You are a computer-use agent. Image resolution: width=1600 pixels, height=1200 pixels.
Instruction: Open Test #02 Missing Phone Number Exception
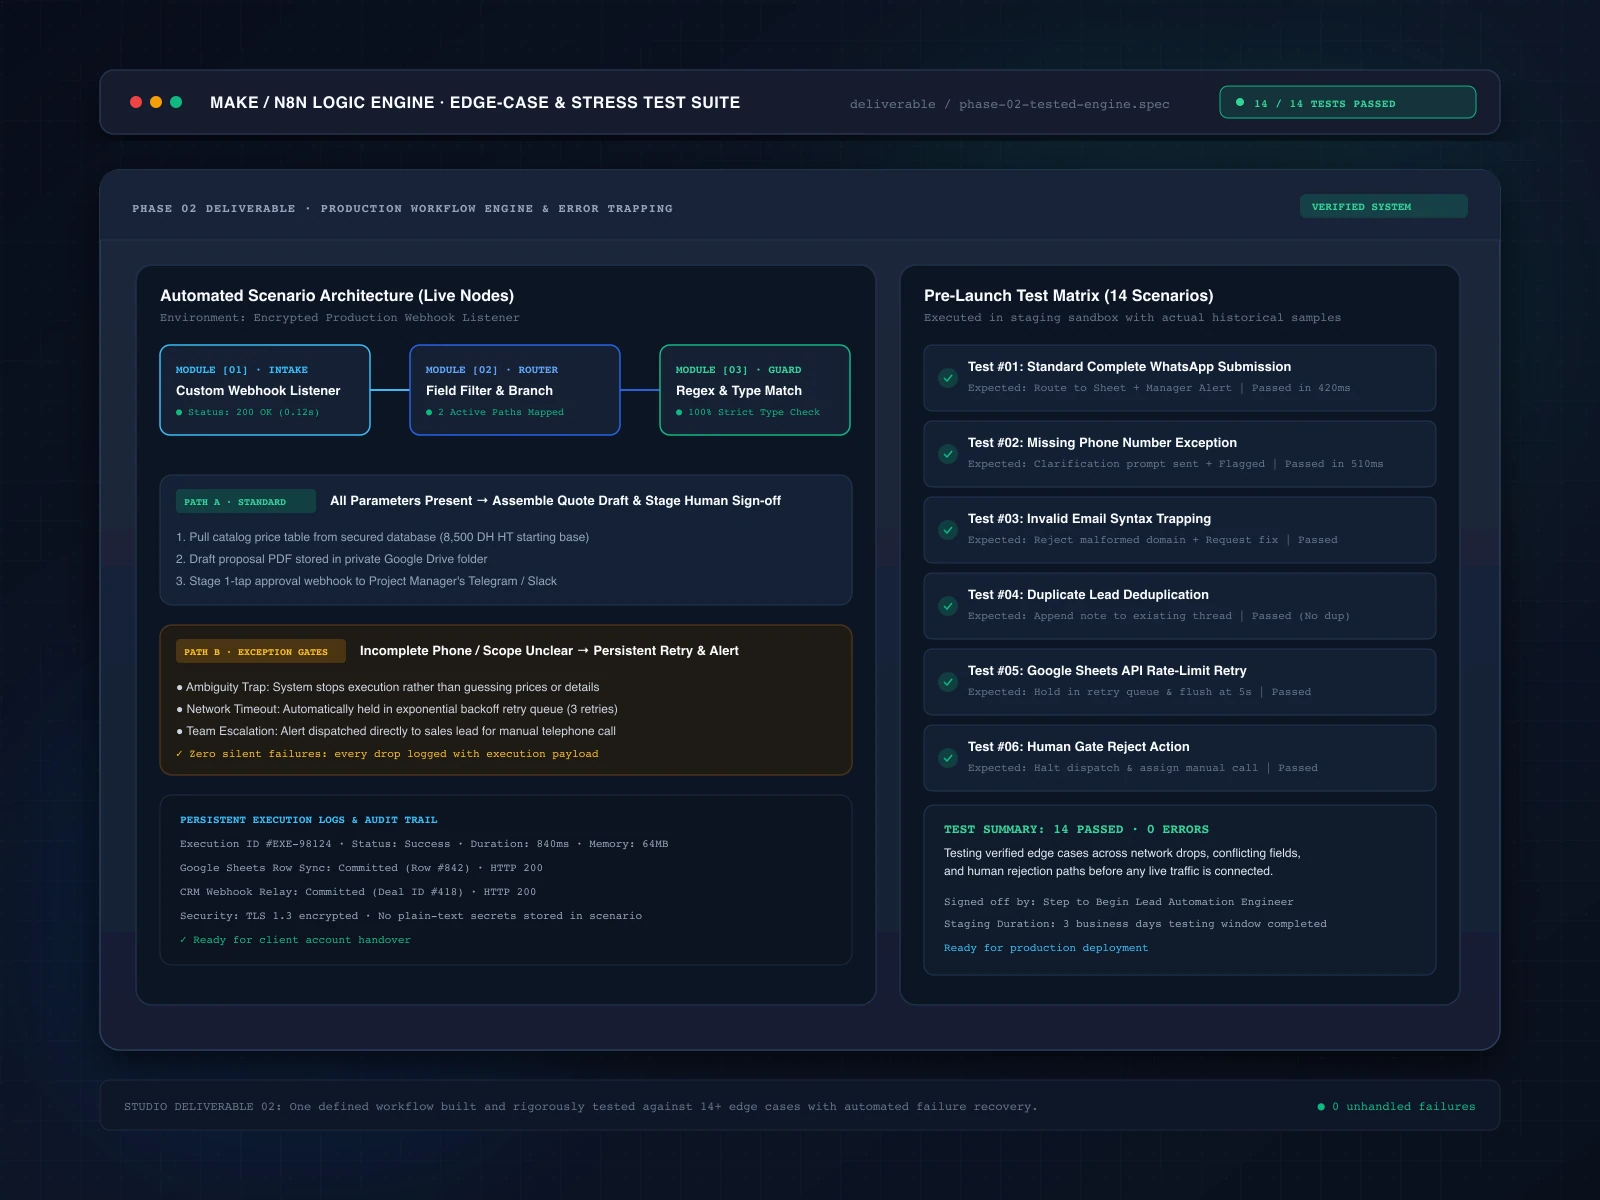pyautogui.click(x=1180, y=454)
